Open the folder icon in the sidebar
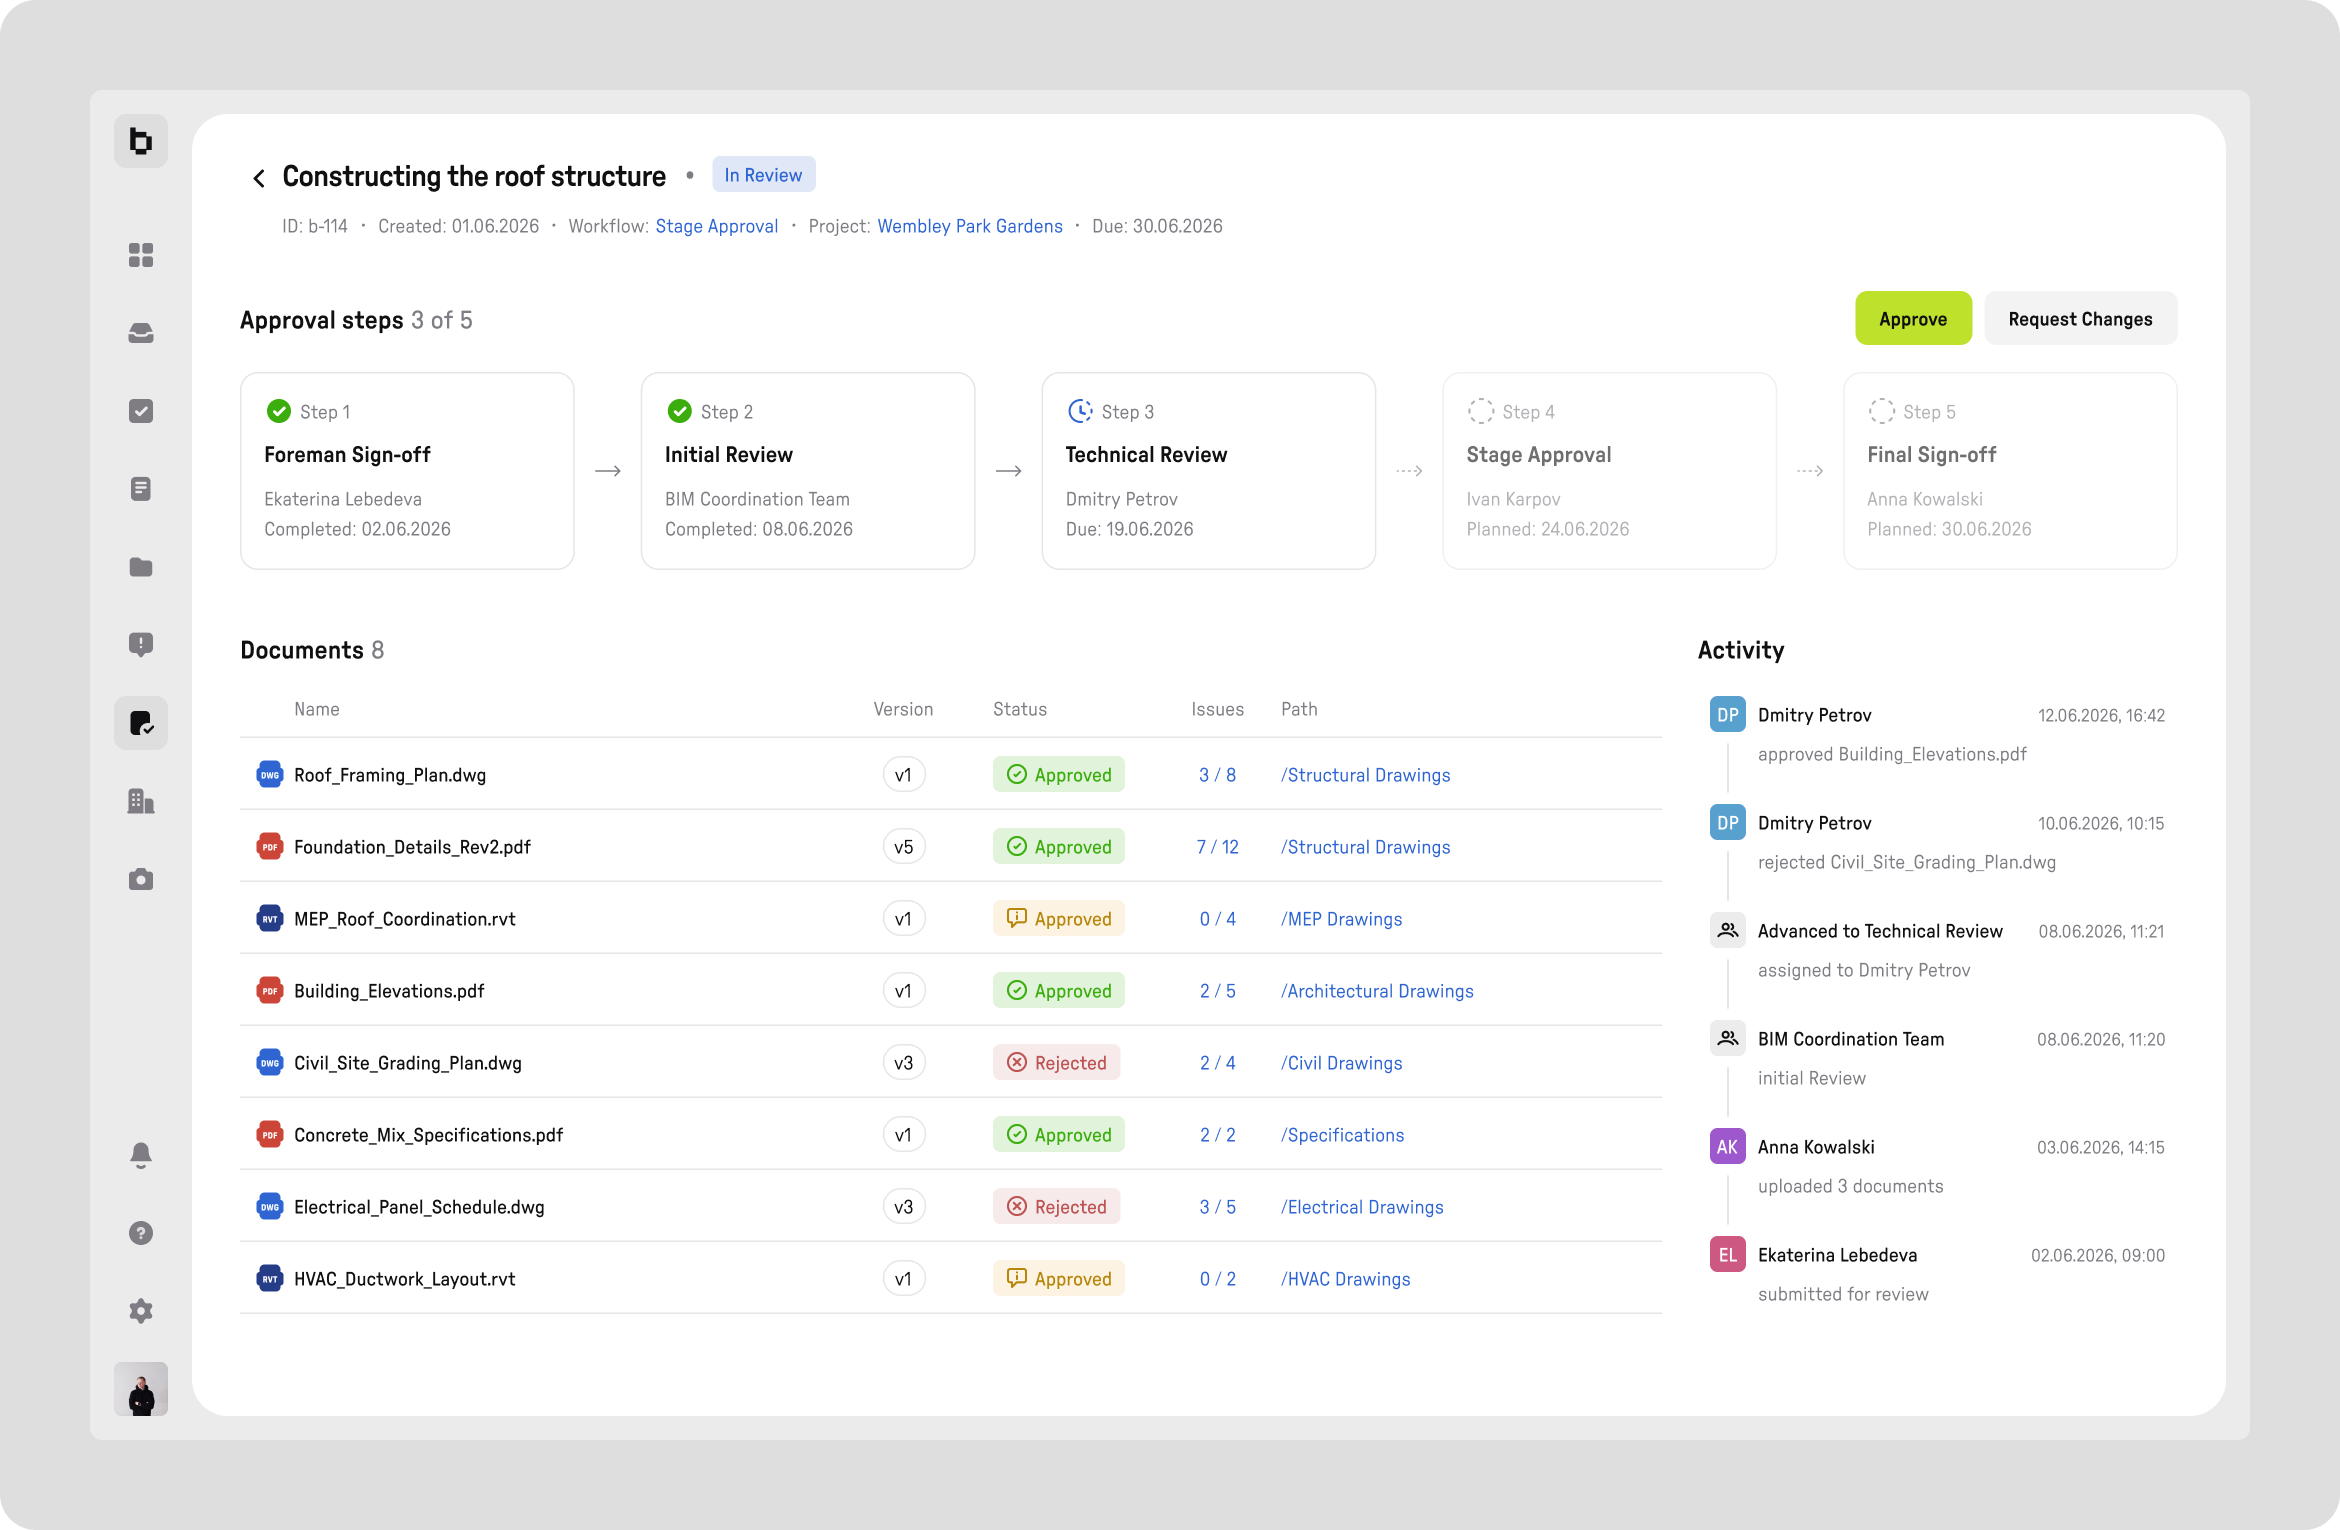 pos(141,567)
